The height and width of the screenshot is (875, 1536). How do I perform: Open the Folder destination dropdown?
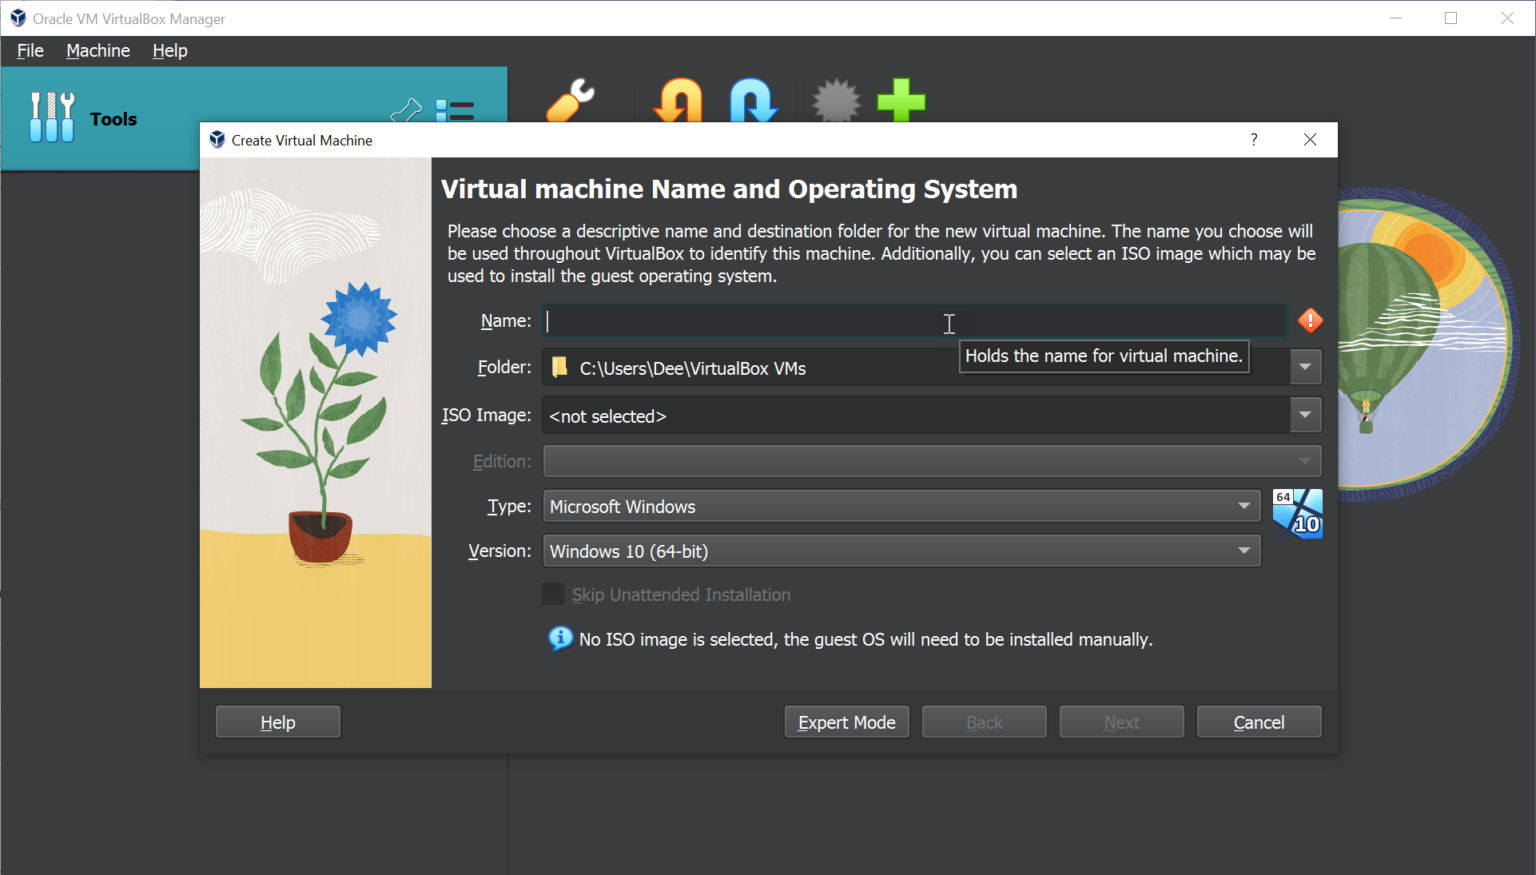pos(1304,366)
